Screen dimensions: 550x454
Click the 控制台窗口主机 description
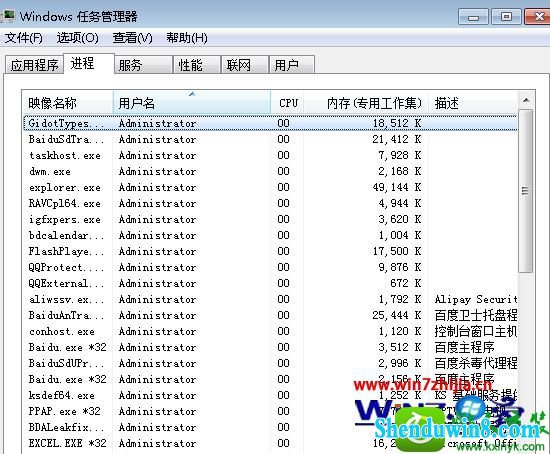click(476, 331)
